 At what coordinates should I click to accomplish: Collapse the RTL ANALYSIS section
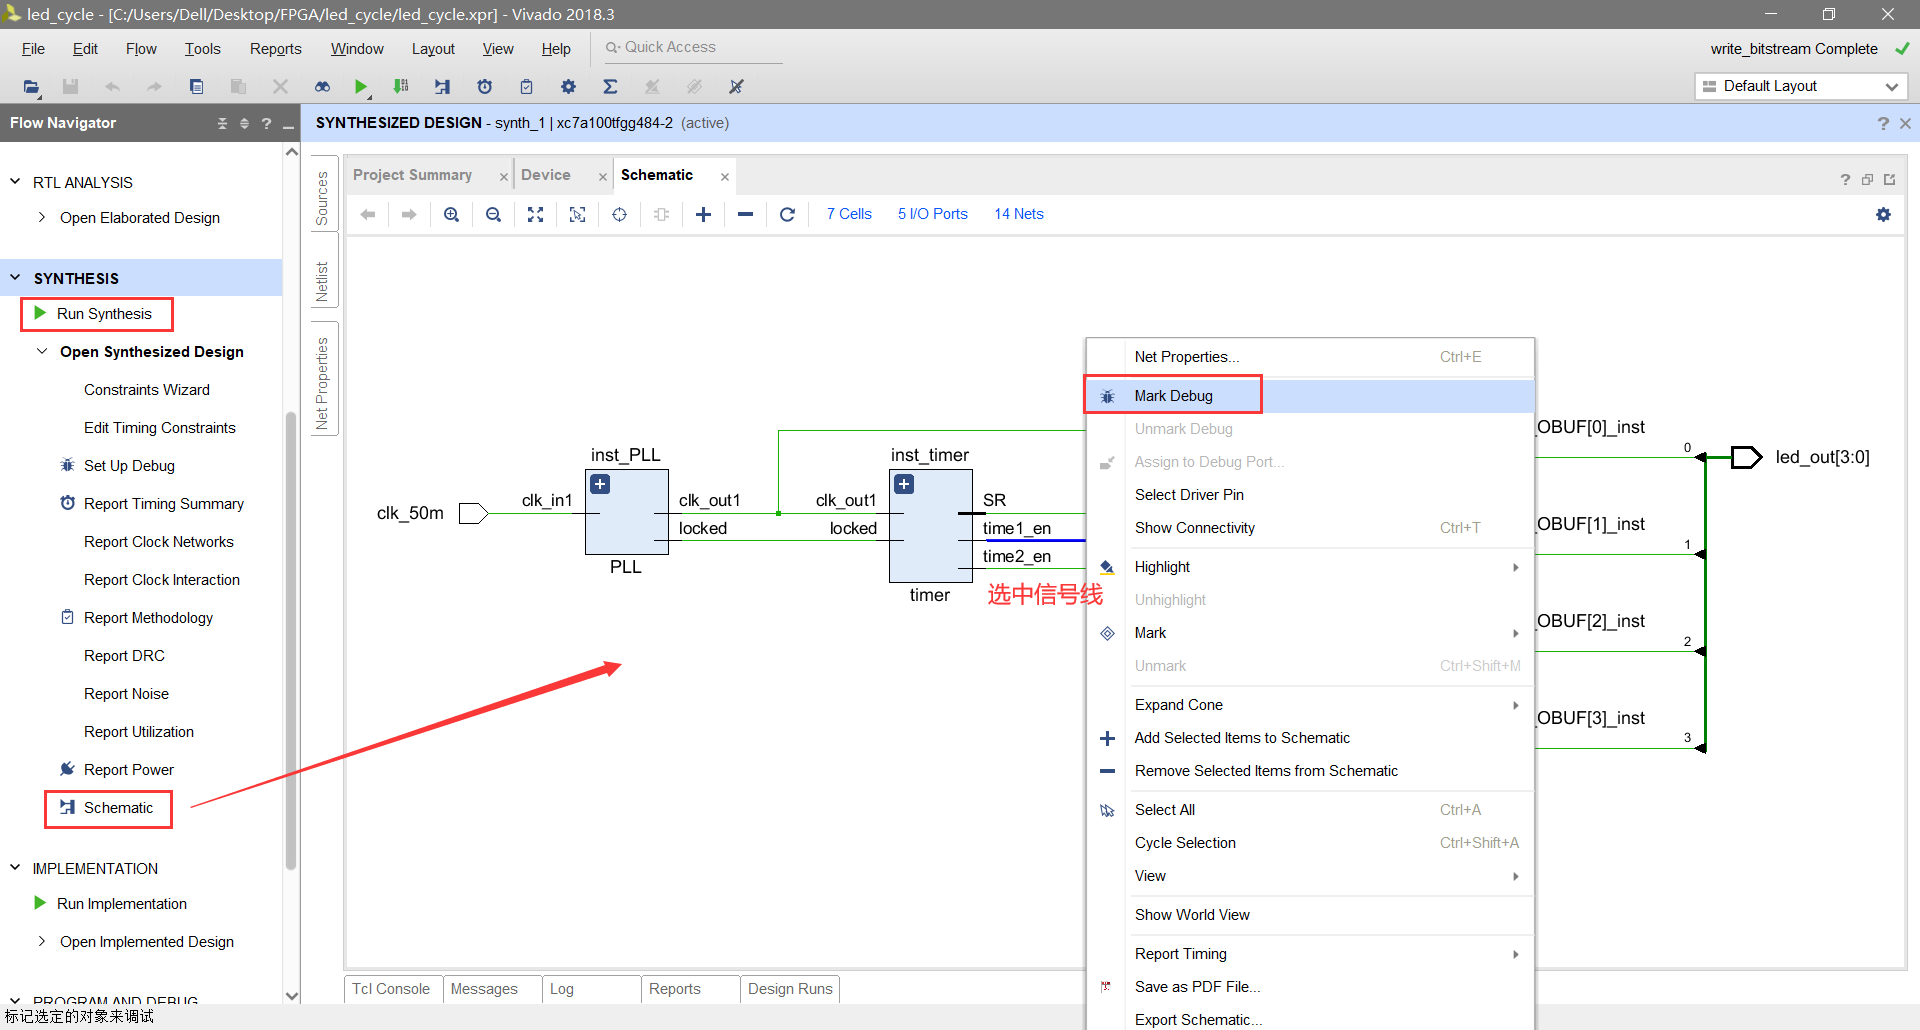pyautogui.click(x=15, y=182)
